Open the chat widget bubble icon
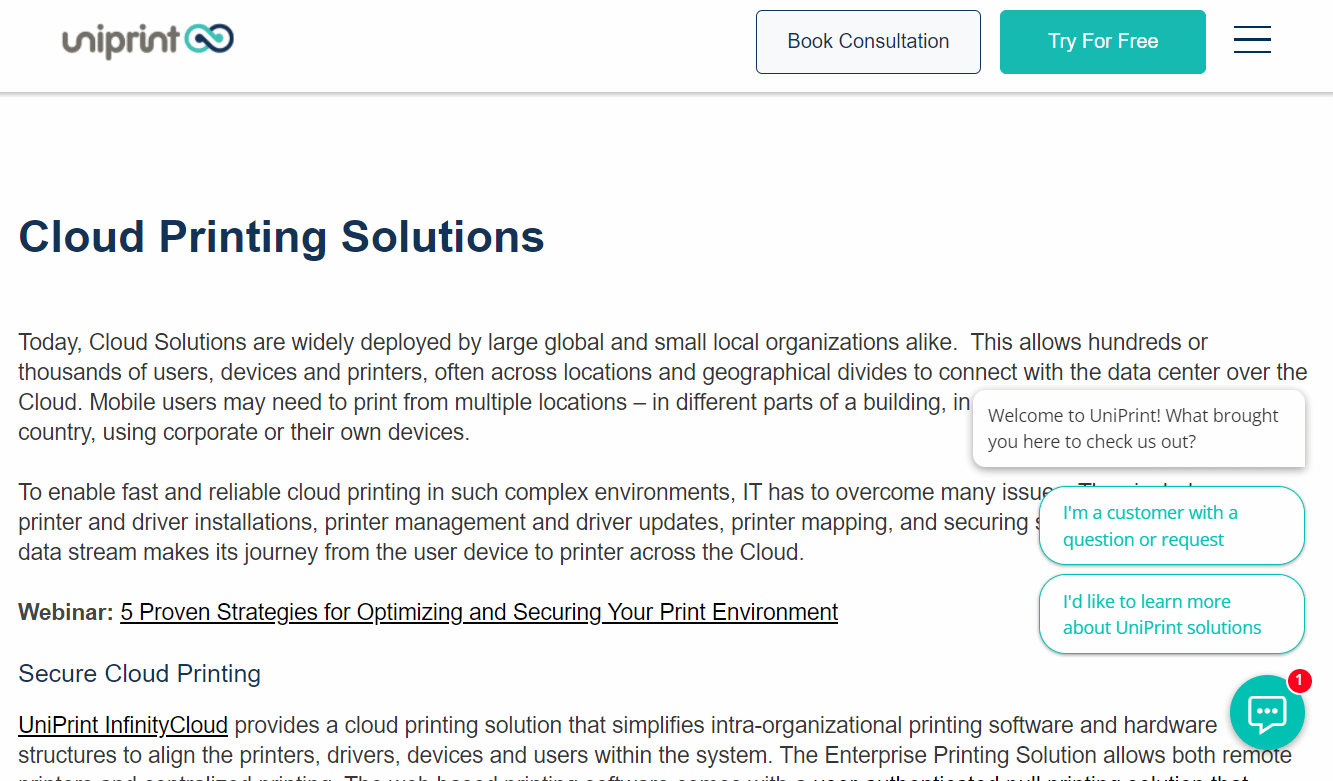The image size is (1333, 781). (x=1267, y=713)
